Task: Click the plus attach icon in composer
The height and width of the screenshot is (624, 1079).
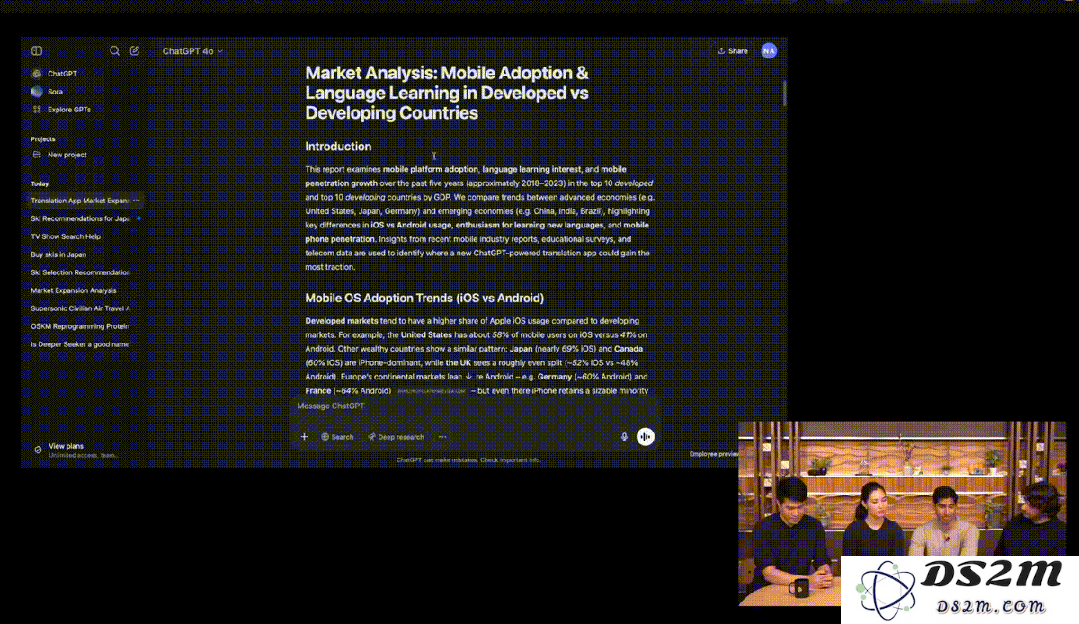Action: click(x=304, y=437)
